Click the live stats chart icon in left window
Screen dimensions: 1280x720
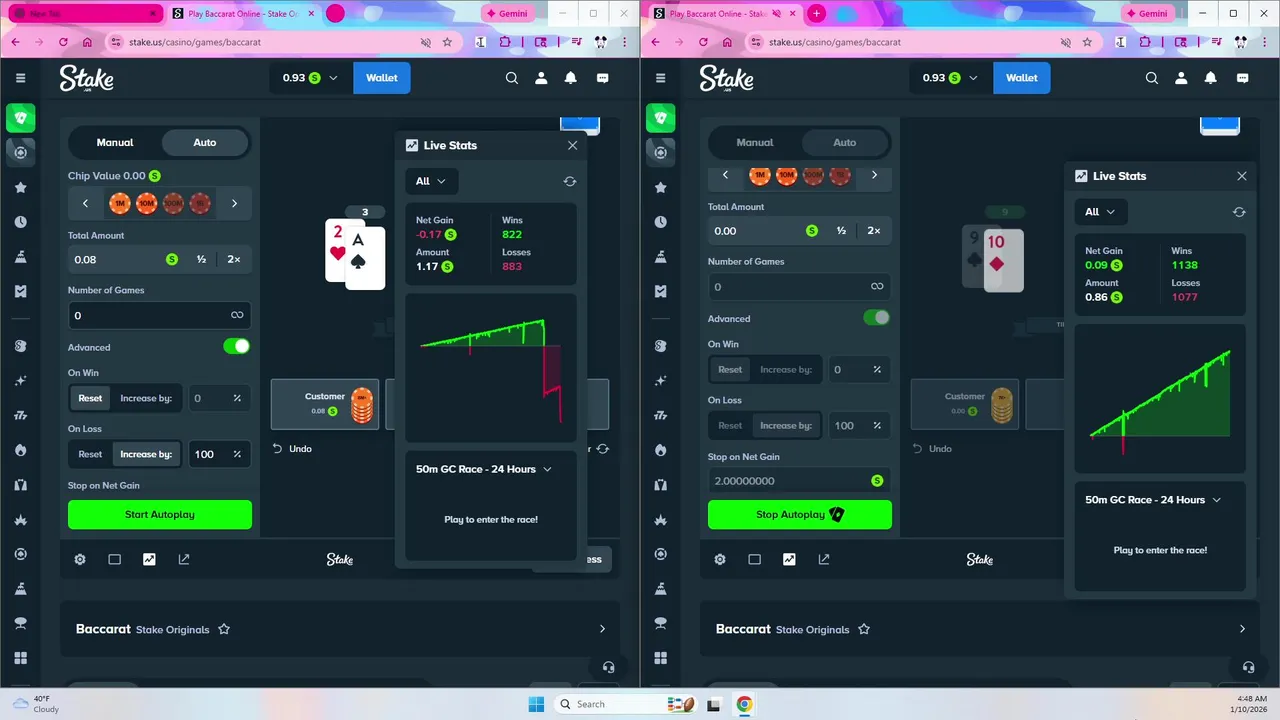click(x=149, y=560)
